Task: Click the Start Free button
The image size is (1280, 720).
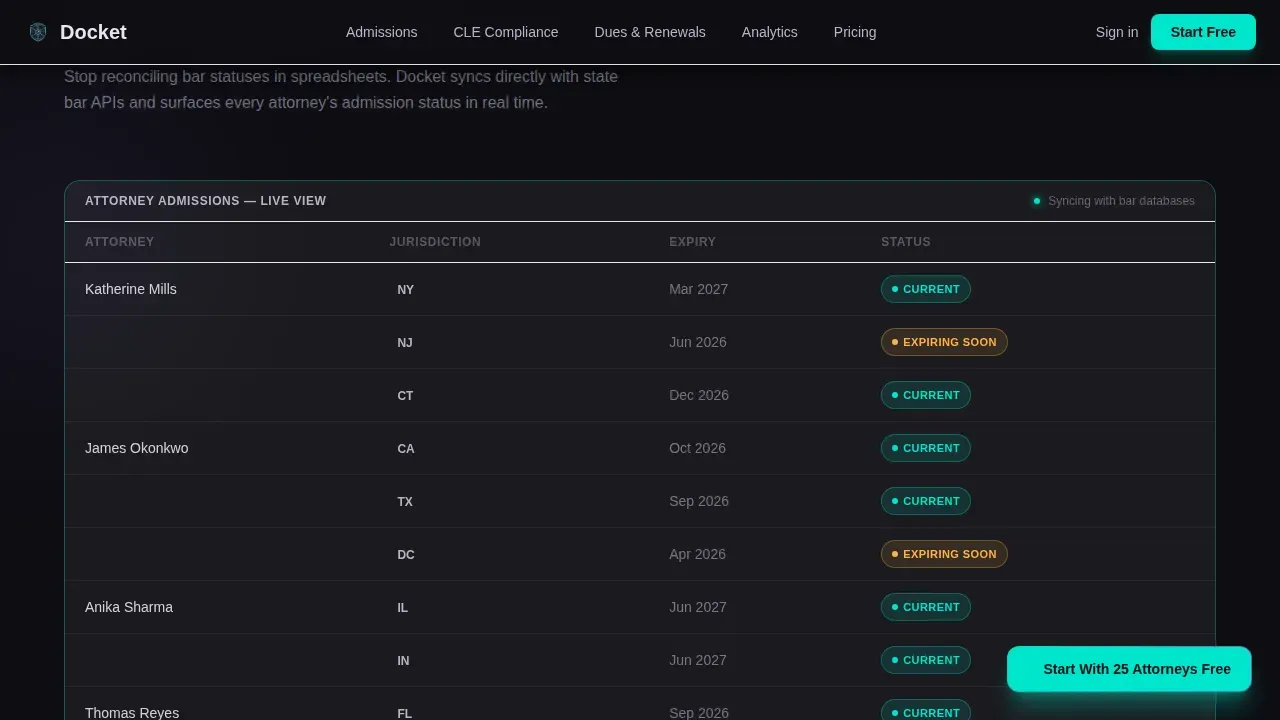Action: click(x=1203, y=32)
